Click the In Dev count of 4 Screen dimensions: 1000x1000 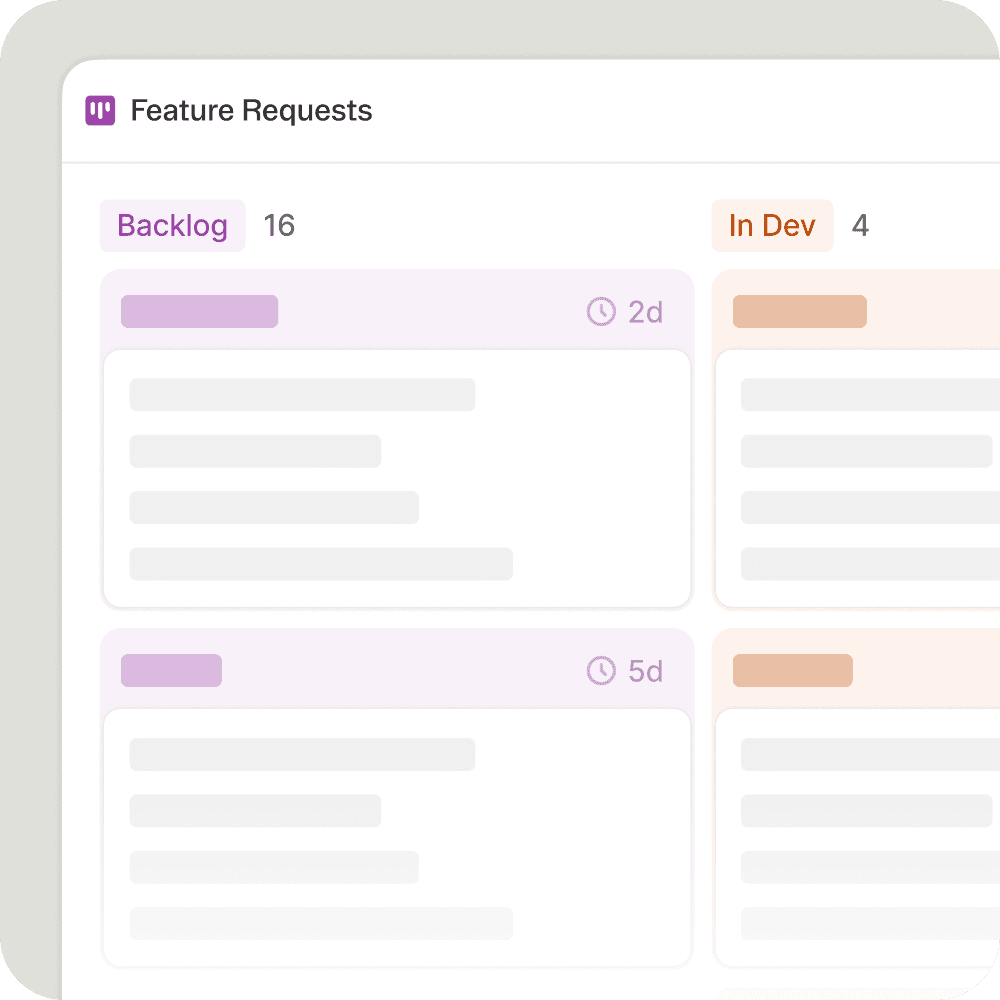[x=860, y=226]
